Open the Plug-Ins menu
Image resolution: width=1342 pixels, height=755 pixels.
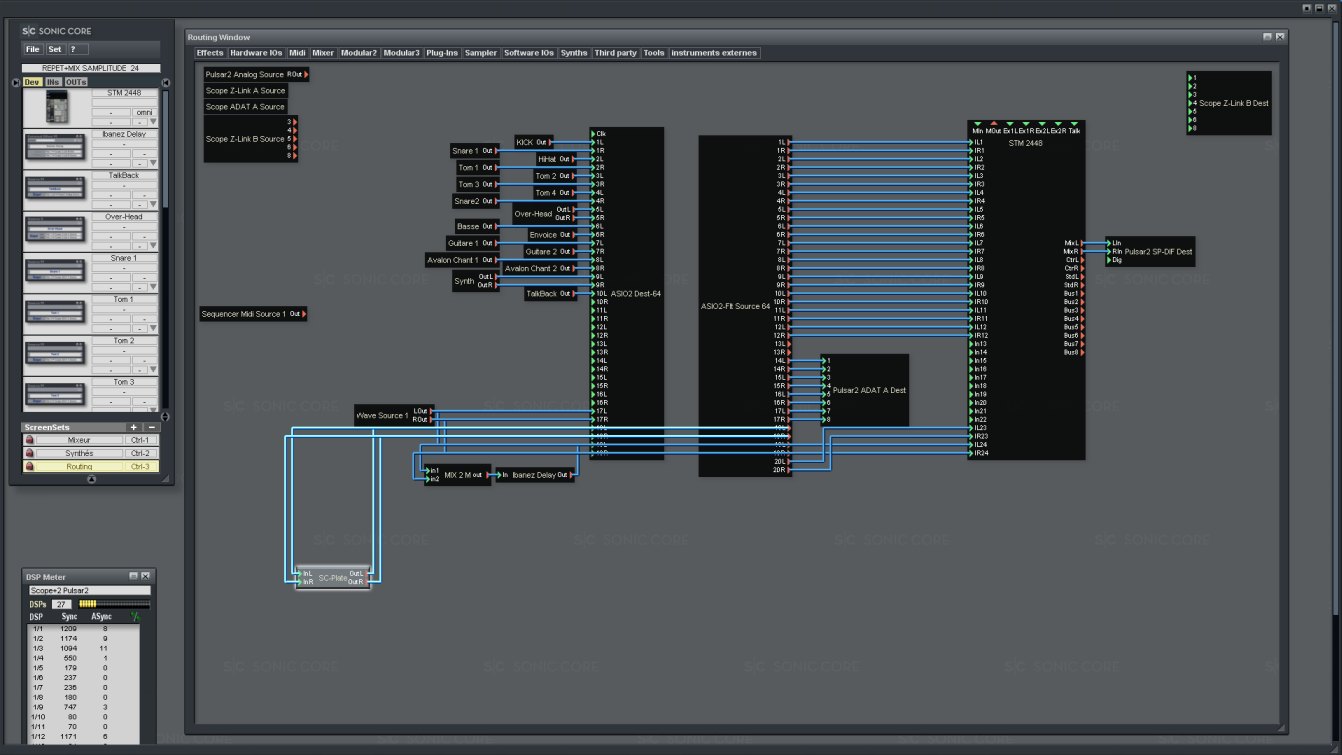(x=442, y=53)
